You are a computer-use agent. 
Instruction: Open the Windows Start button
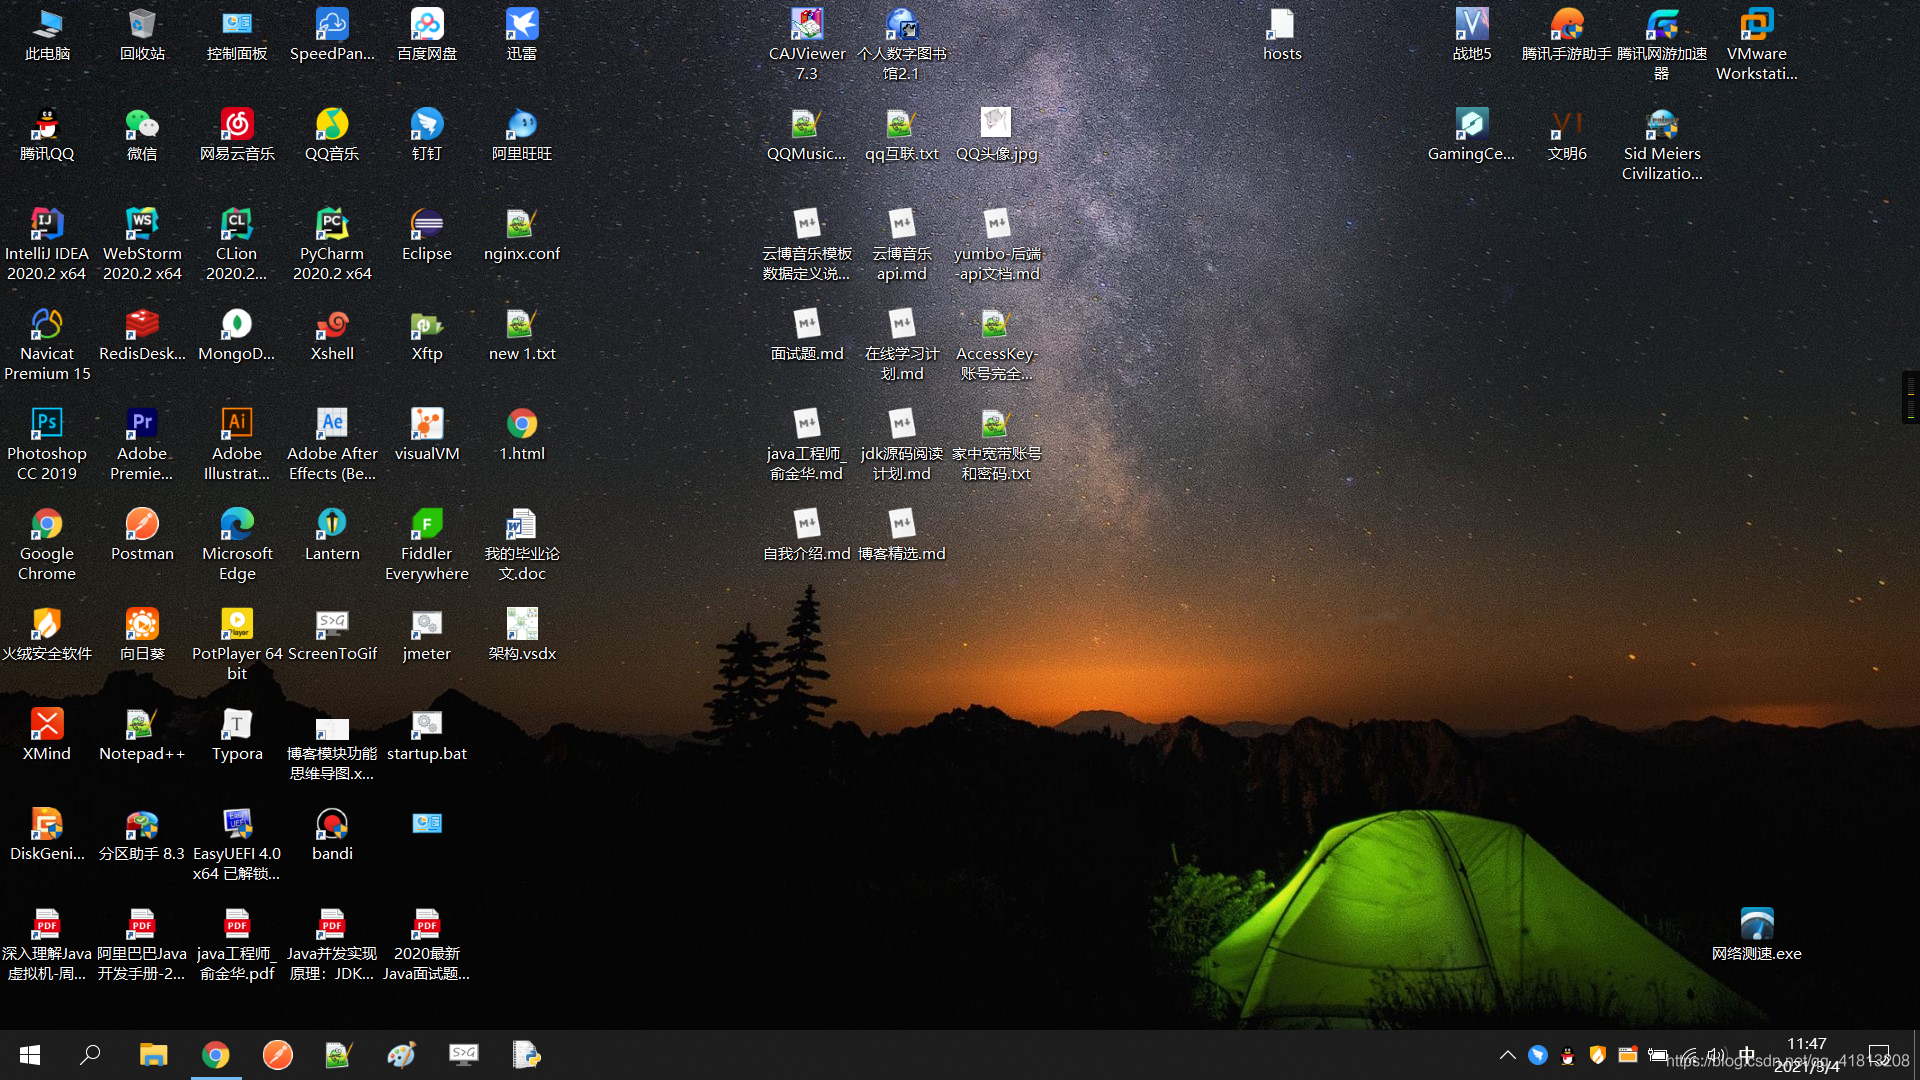click(30, 1055)
